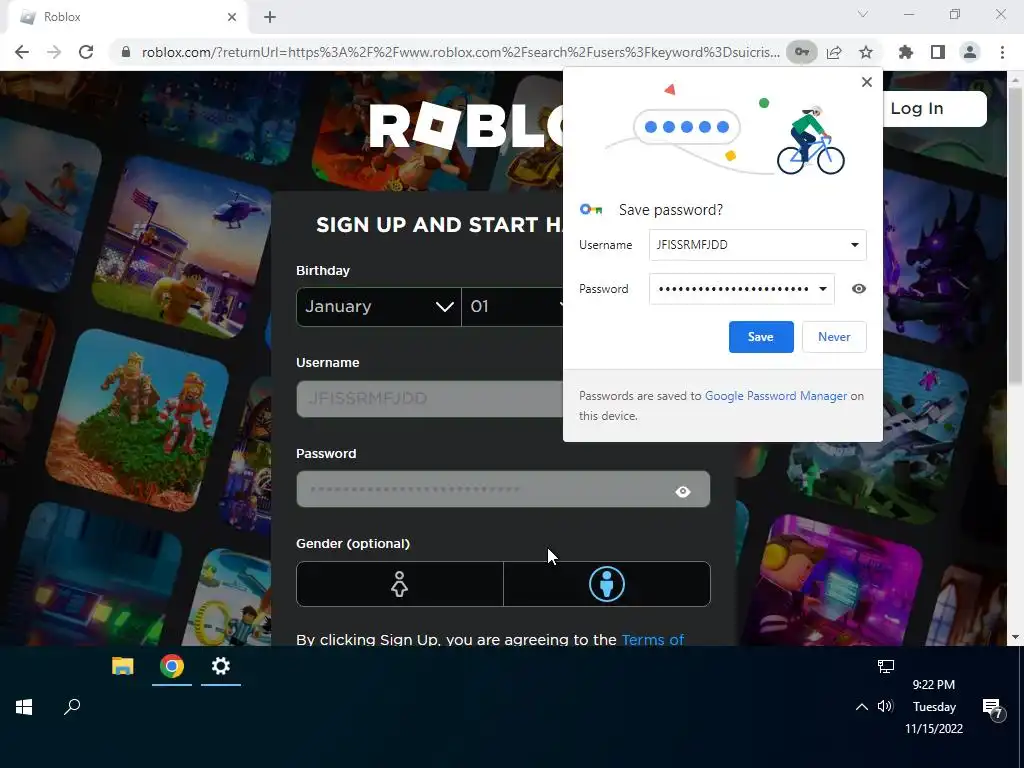
Task: Open the Chrome profile avatar
Action: [x=970, y=52]
